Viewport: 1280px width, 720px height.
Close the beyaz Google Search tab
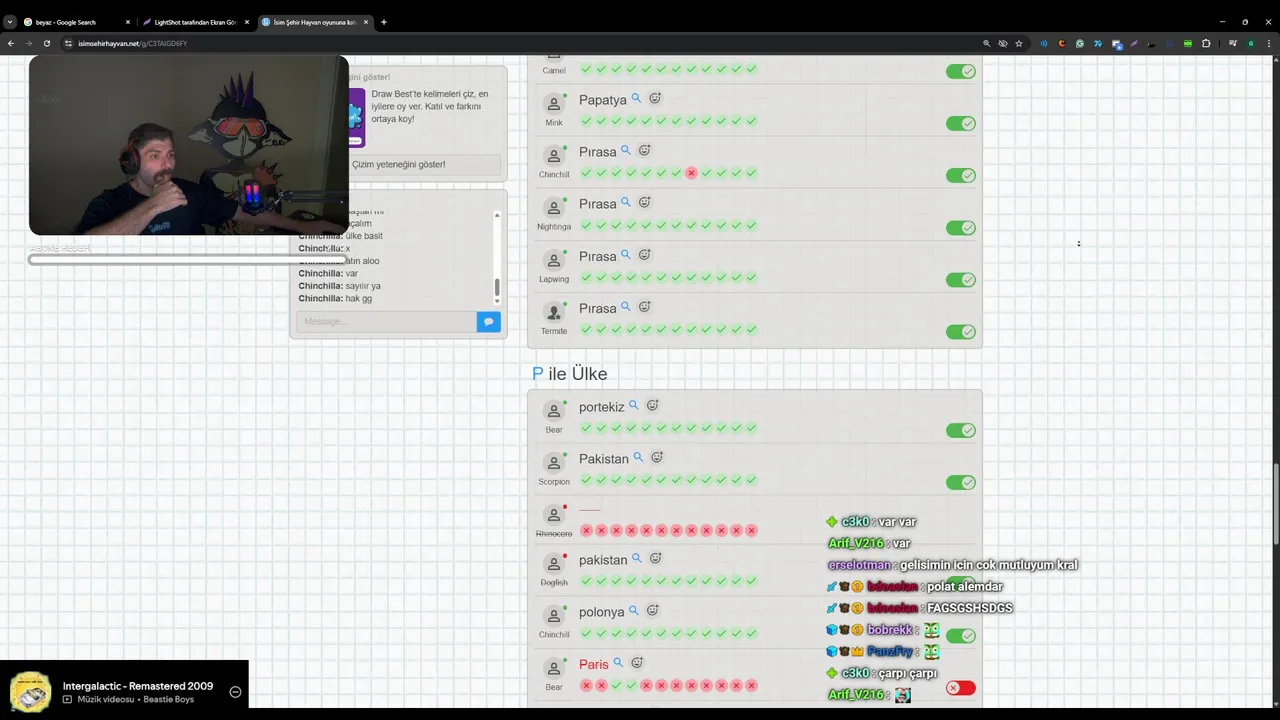tap(128, 22)
